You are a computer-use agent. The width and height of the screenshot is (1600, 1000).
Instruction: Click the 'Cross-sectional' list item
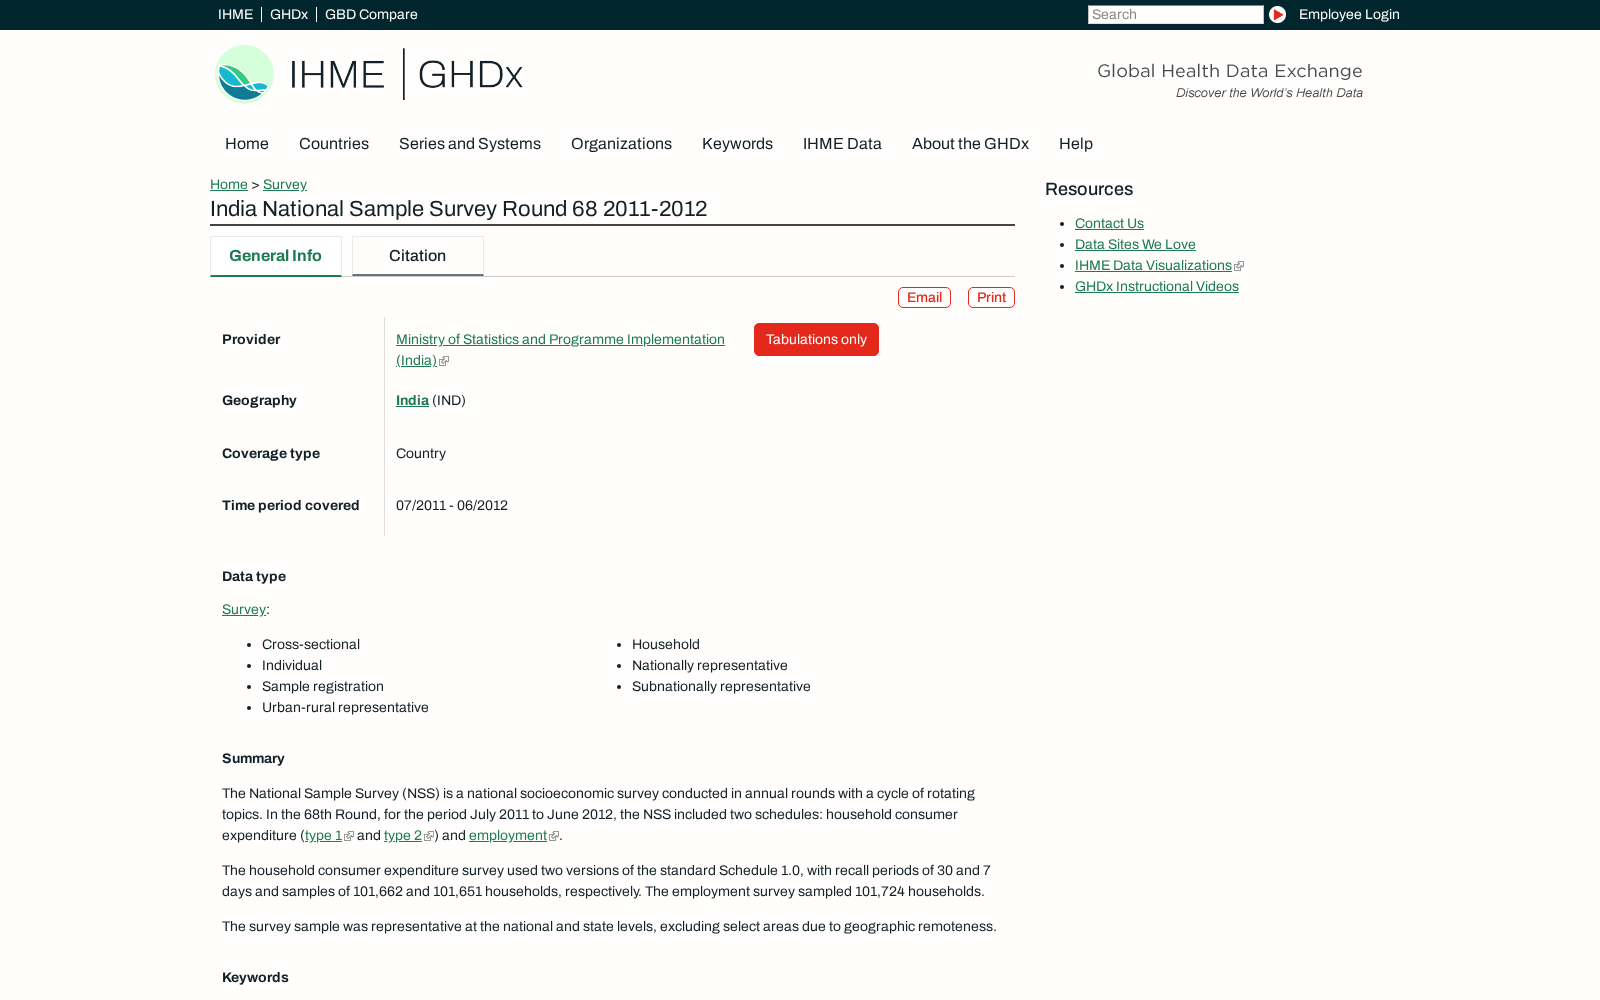point(311,644)
